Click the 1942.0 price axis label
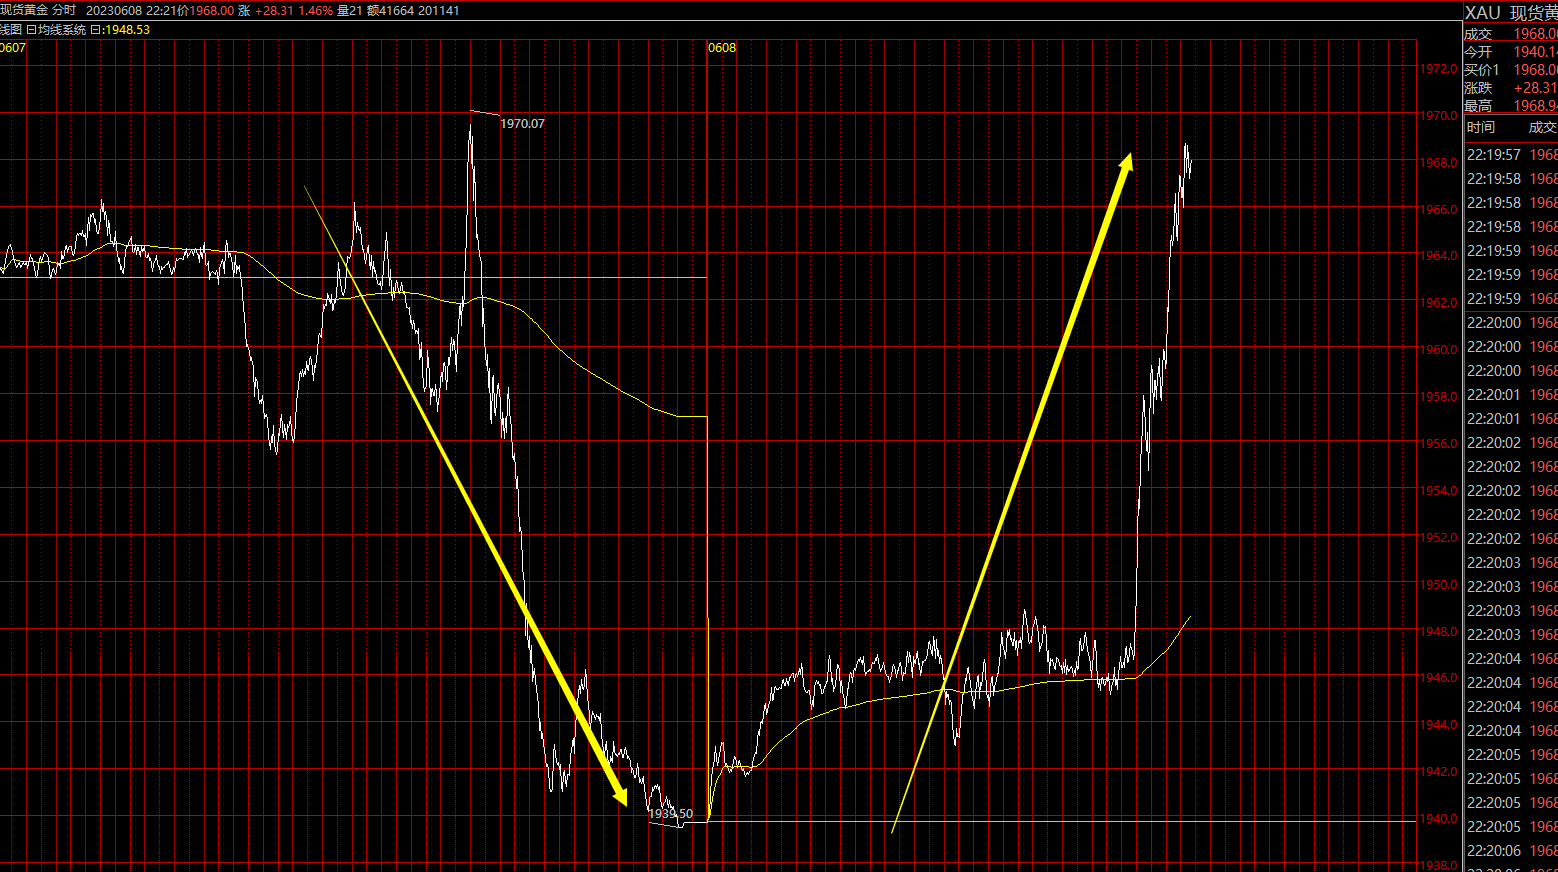Viewport: 1558px width, 872px height. pos(1438,772)
